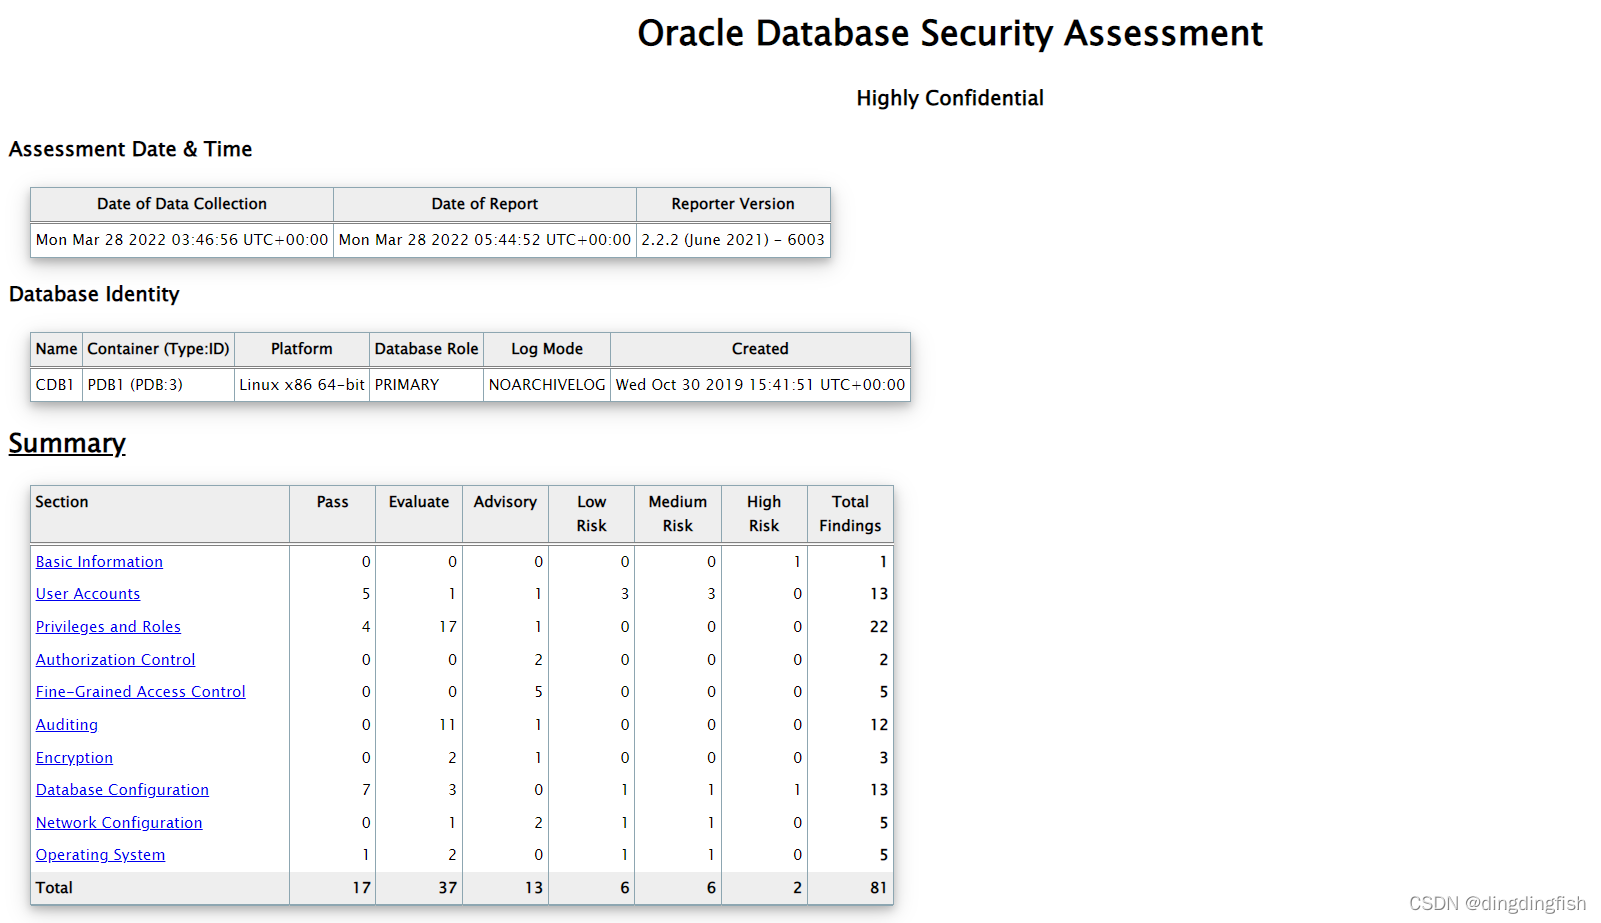Click the Pass column header
Image resolution: width=1601 pixels, height=923 pixels.
[333, 514]
